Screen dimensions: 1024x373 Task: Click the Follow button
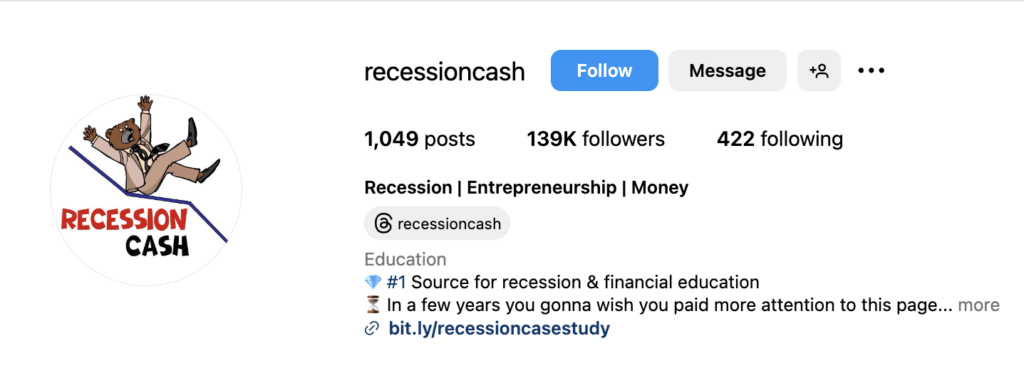coord(604,71)
